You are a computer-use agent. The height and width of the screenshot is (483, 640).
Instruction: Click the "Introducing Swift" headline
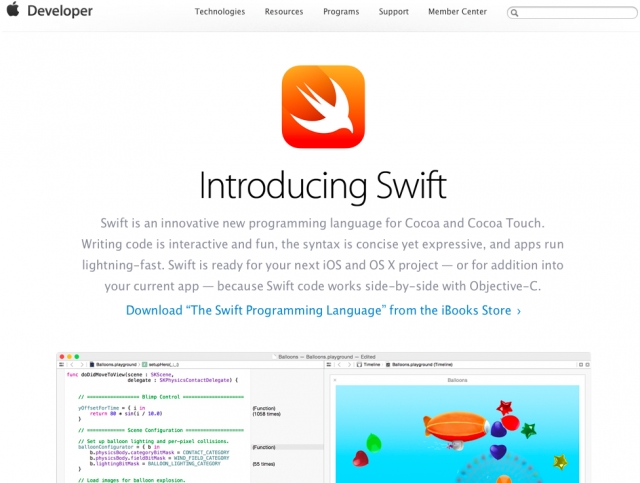pyautogui.click(x=323, y=186)
